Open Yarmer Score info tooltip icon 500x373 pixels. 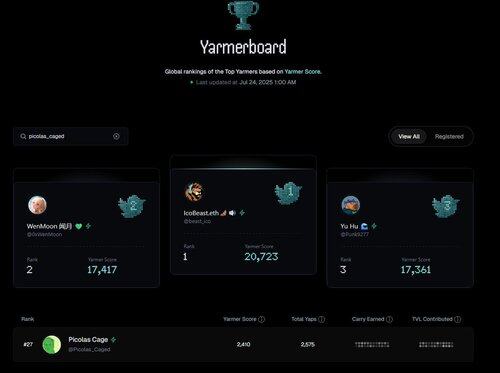tap(262, 319)
